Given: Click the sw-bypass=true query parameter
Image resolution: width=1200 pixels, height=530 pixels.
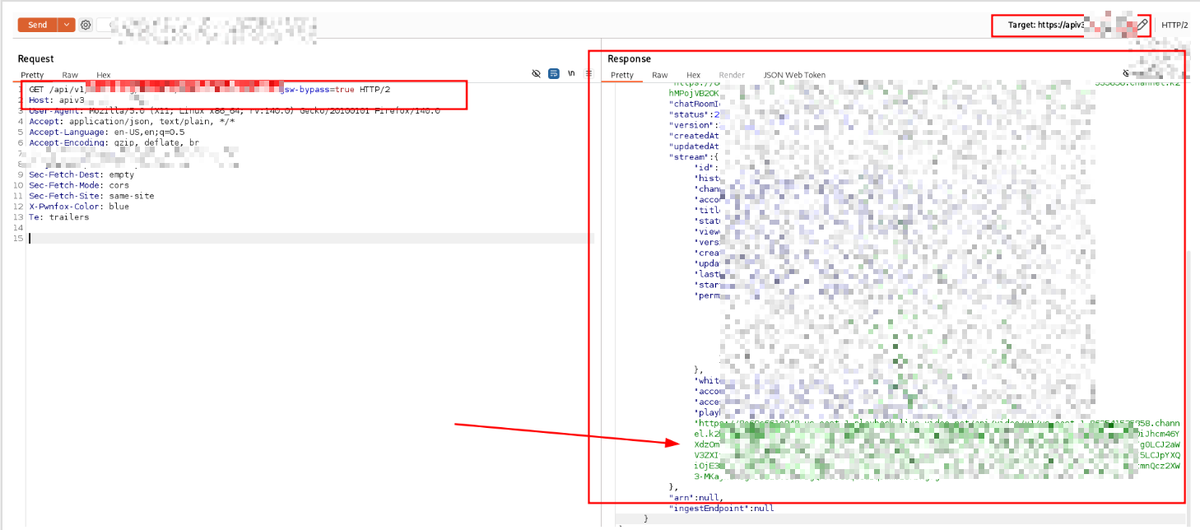Looking at the screenshot, I should (320, 90).
